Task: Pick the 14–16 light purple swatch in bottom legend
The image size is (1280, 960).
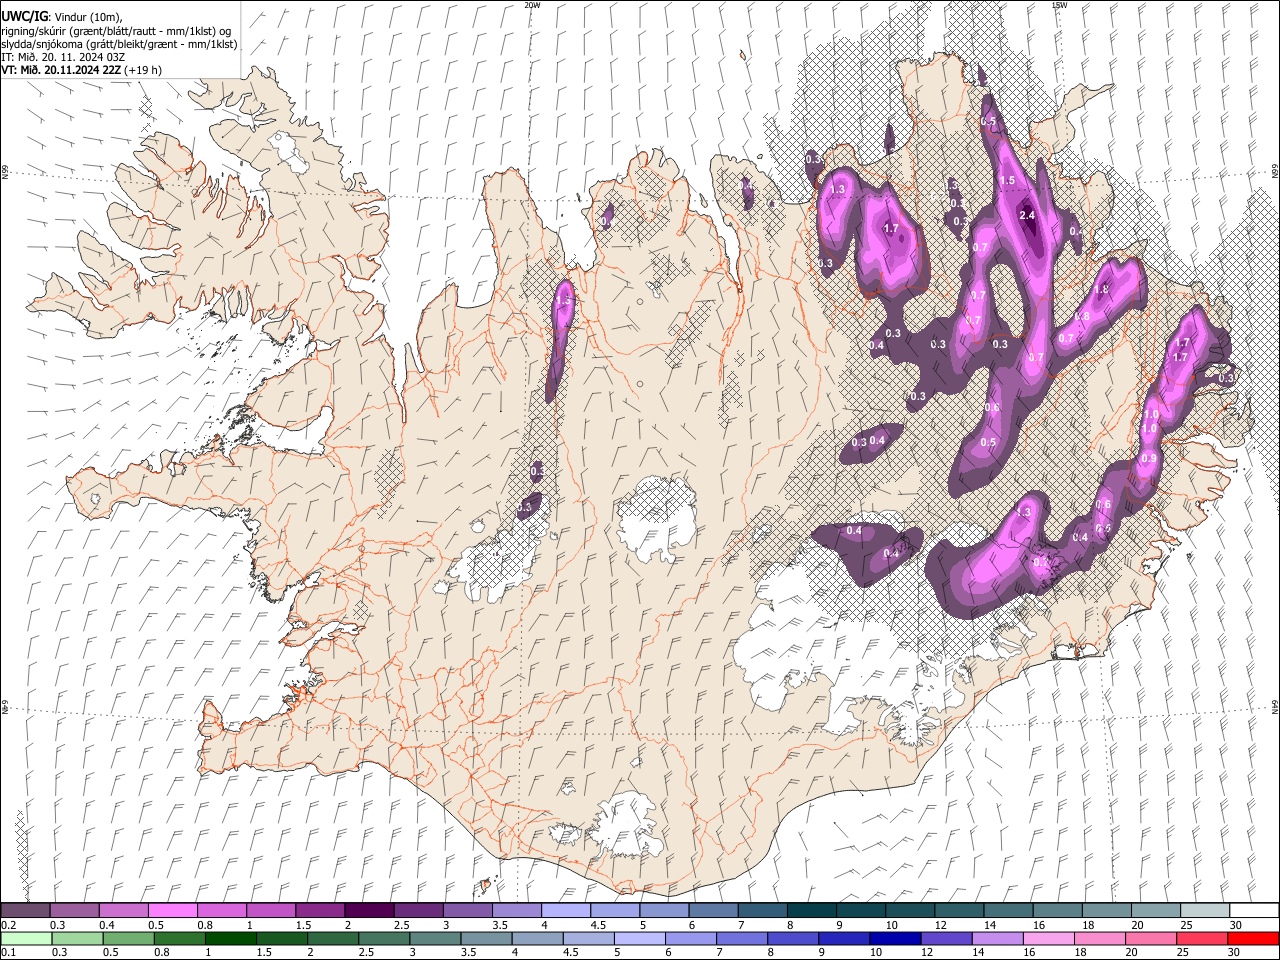Action: pos(998,938)
